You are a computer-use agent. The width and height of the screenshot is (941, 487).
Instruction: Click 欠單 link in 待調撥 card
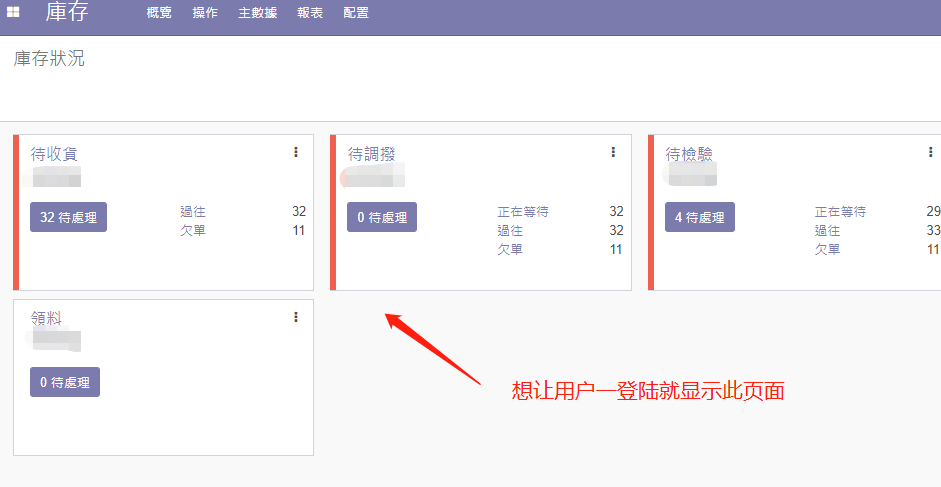pos(510,249)
